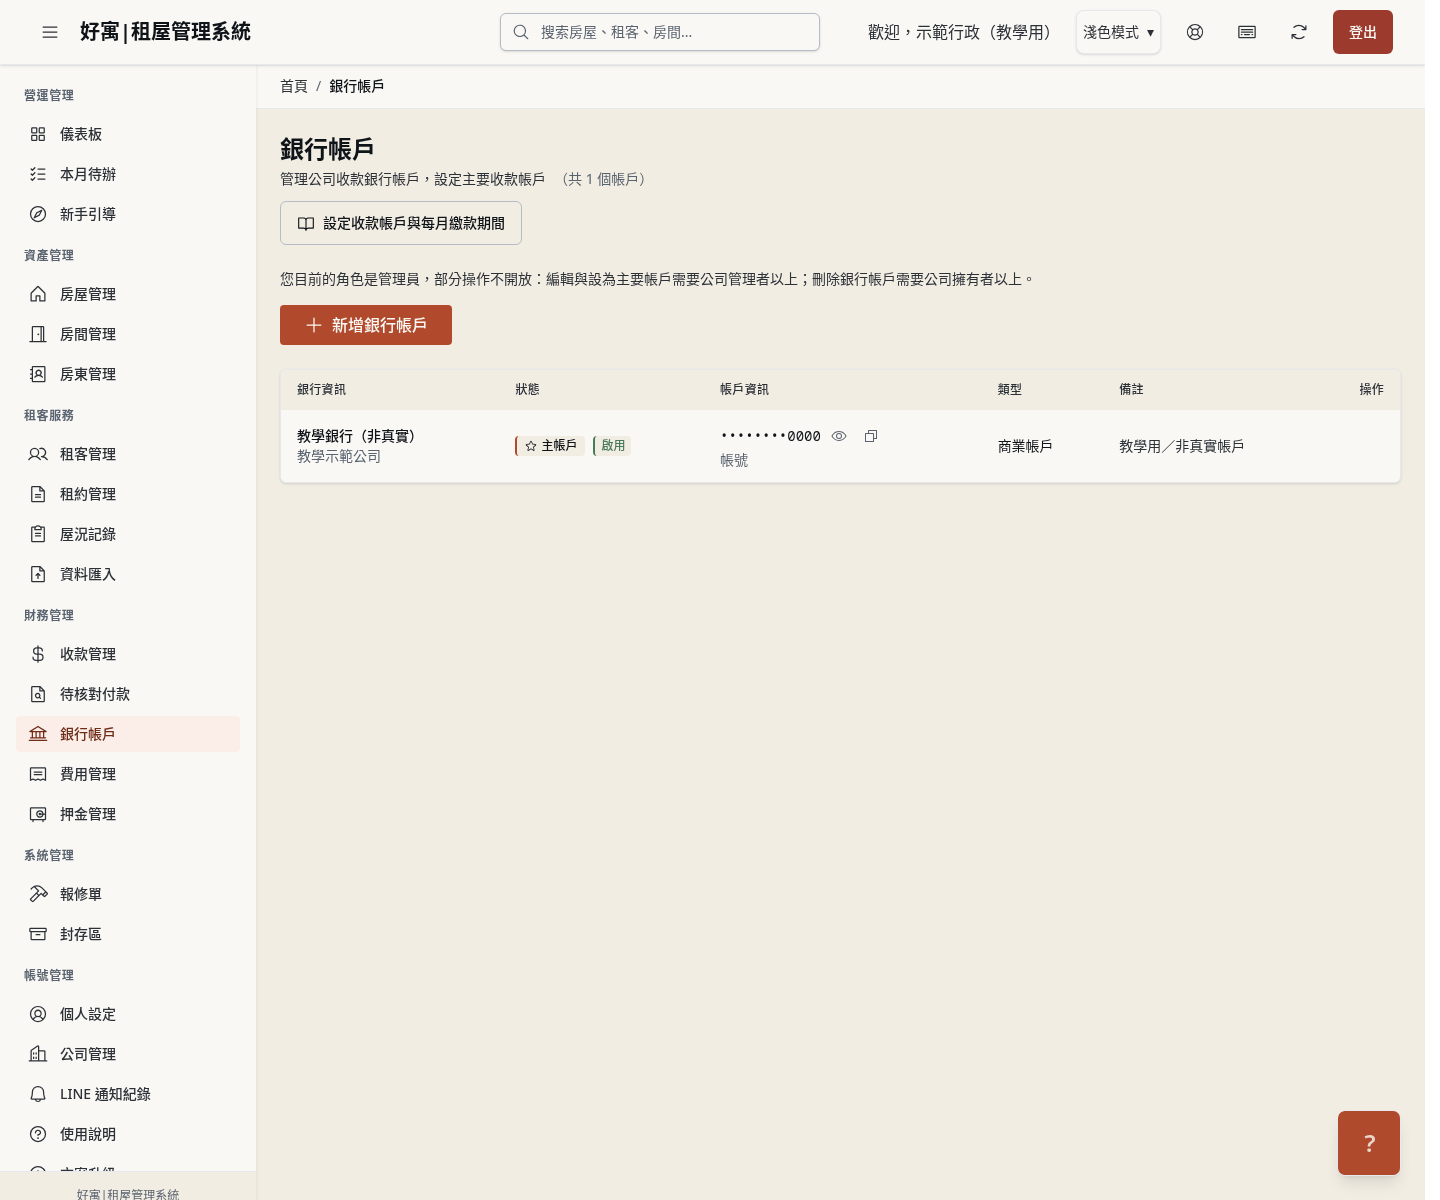Click the compass icon beside 新手引導

(x=38, y=214)
